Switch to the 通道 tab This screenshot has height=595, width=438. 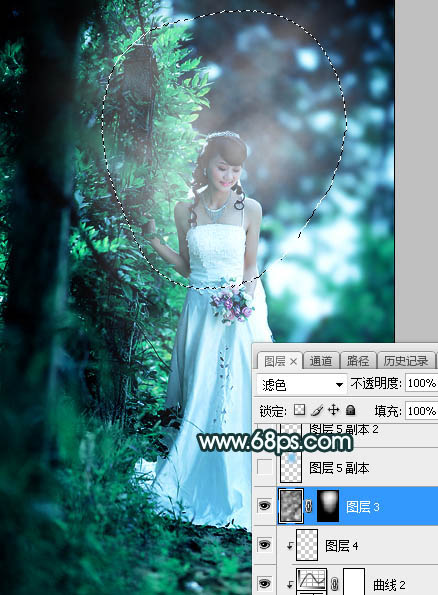321,360
